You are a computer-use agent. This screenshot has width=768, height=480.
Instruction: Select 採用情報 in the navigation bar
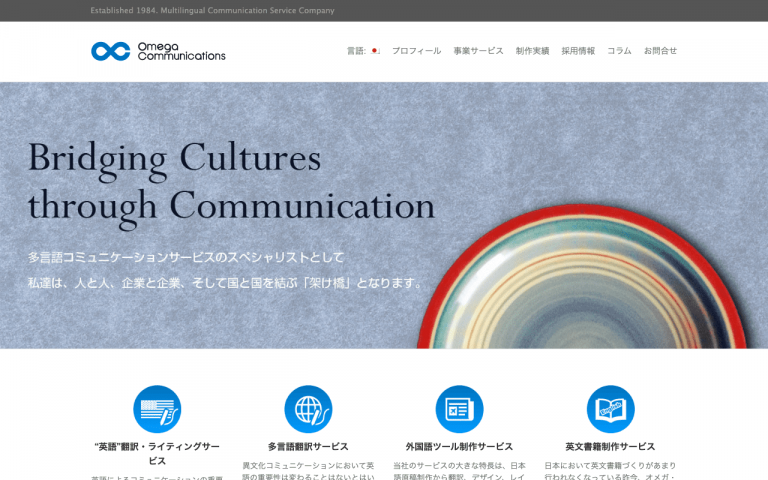[578, 51]
